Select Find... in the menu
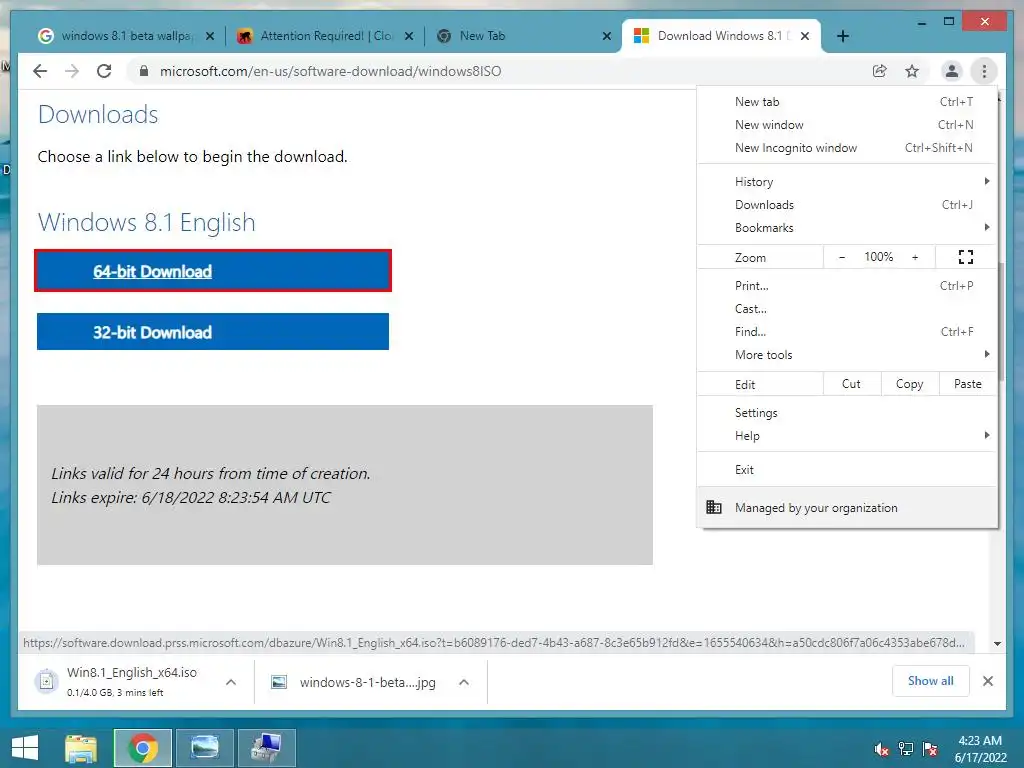 click(847, 332)
